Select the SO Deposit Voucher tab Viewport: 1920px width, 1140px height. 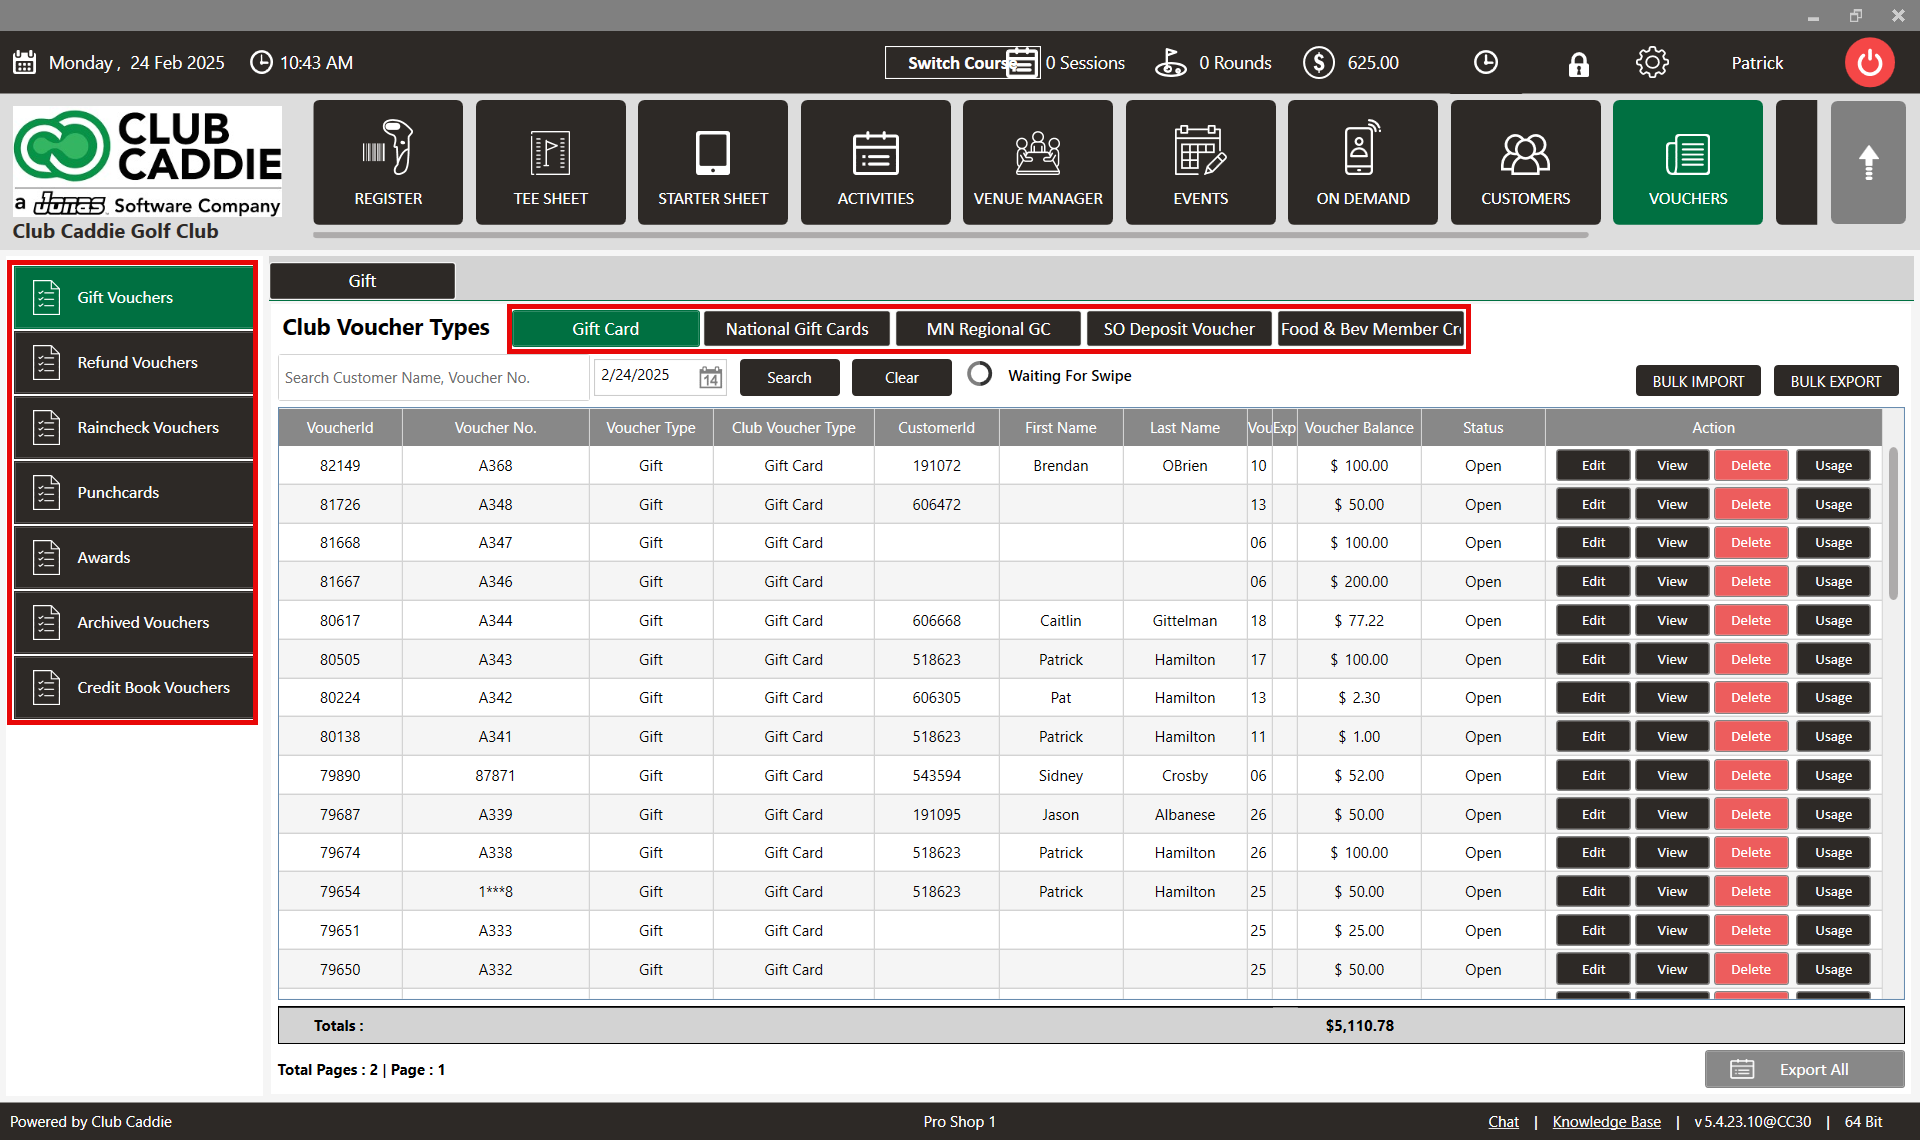click(x=1178, y=329)
